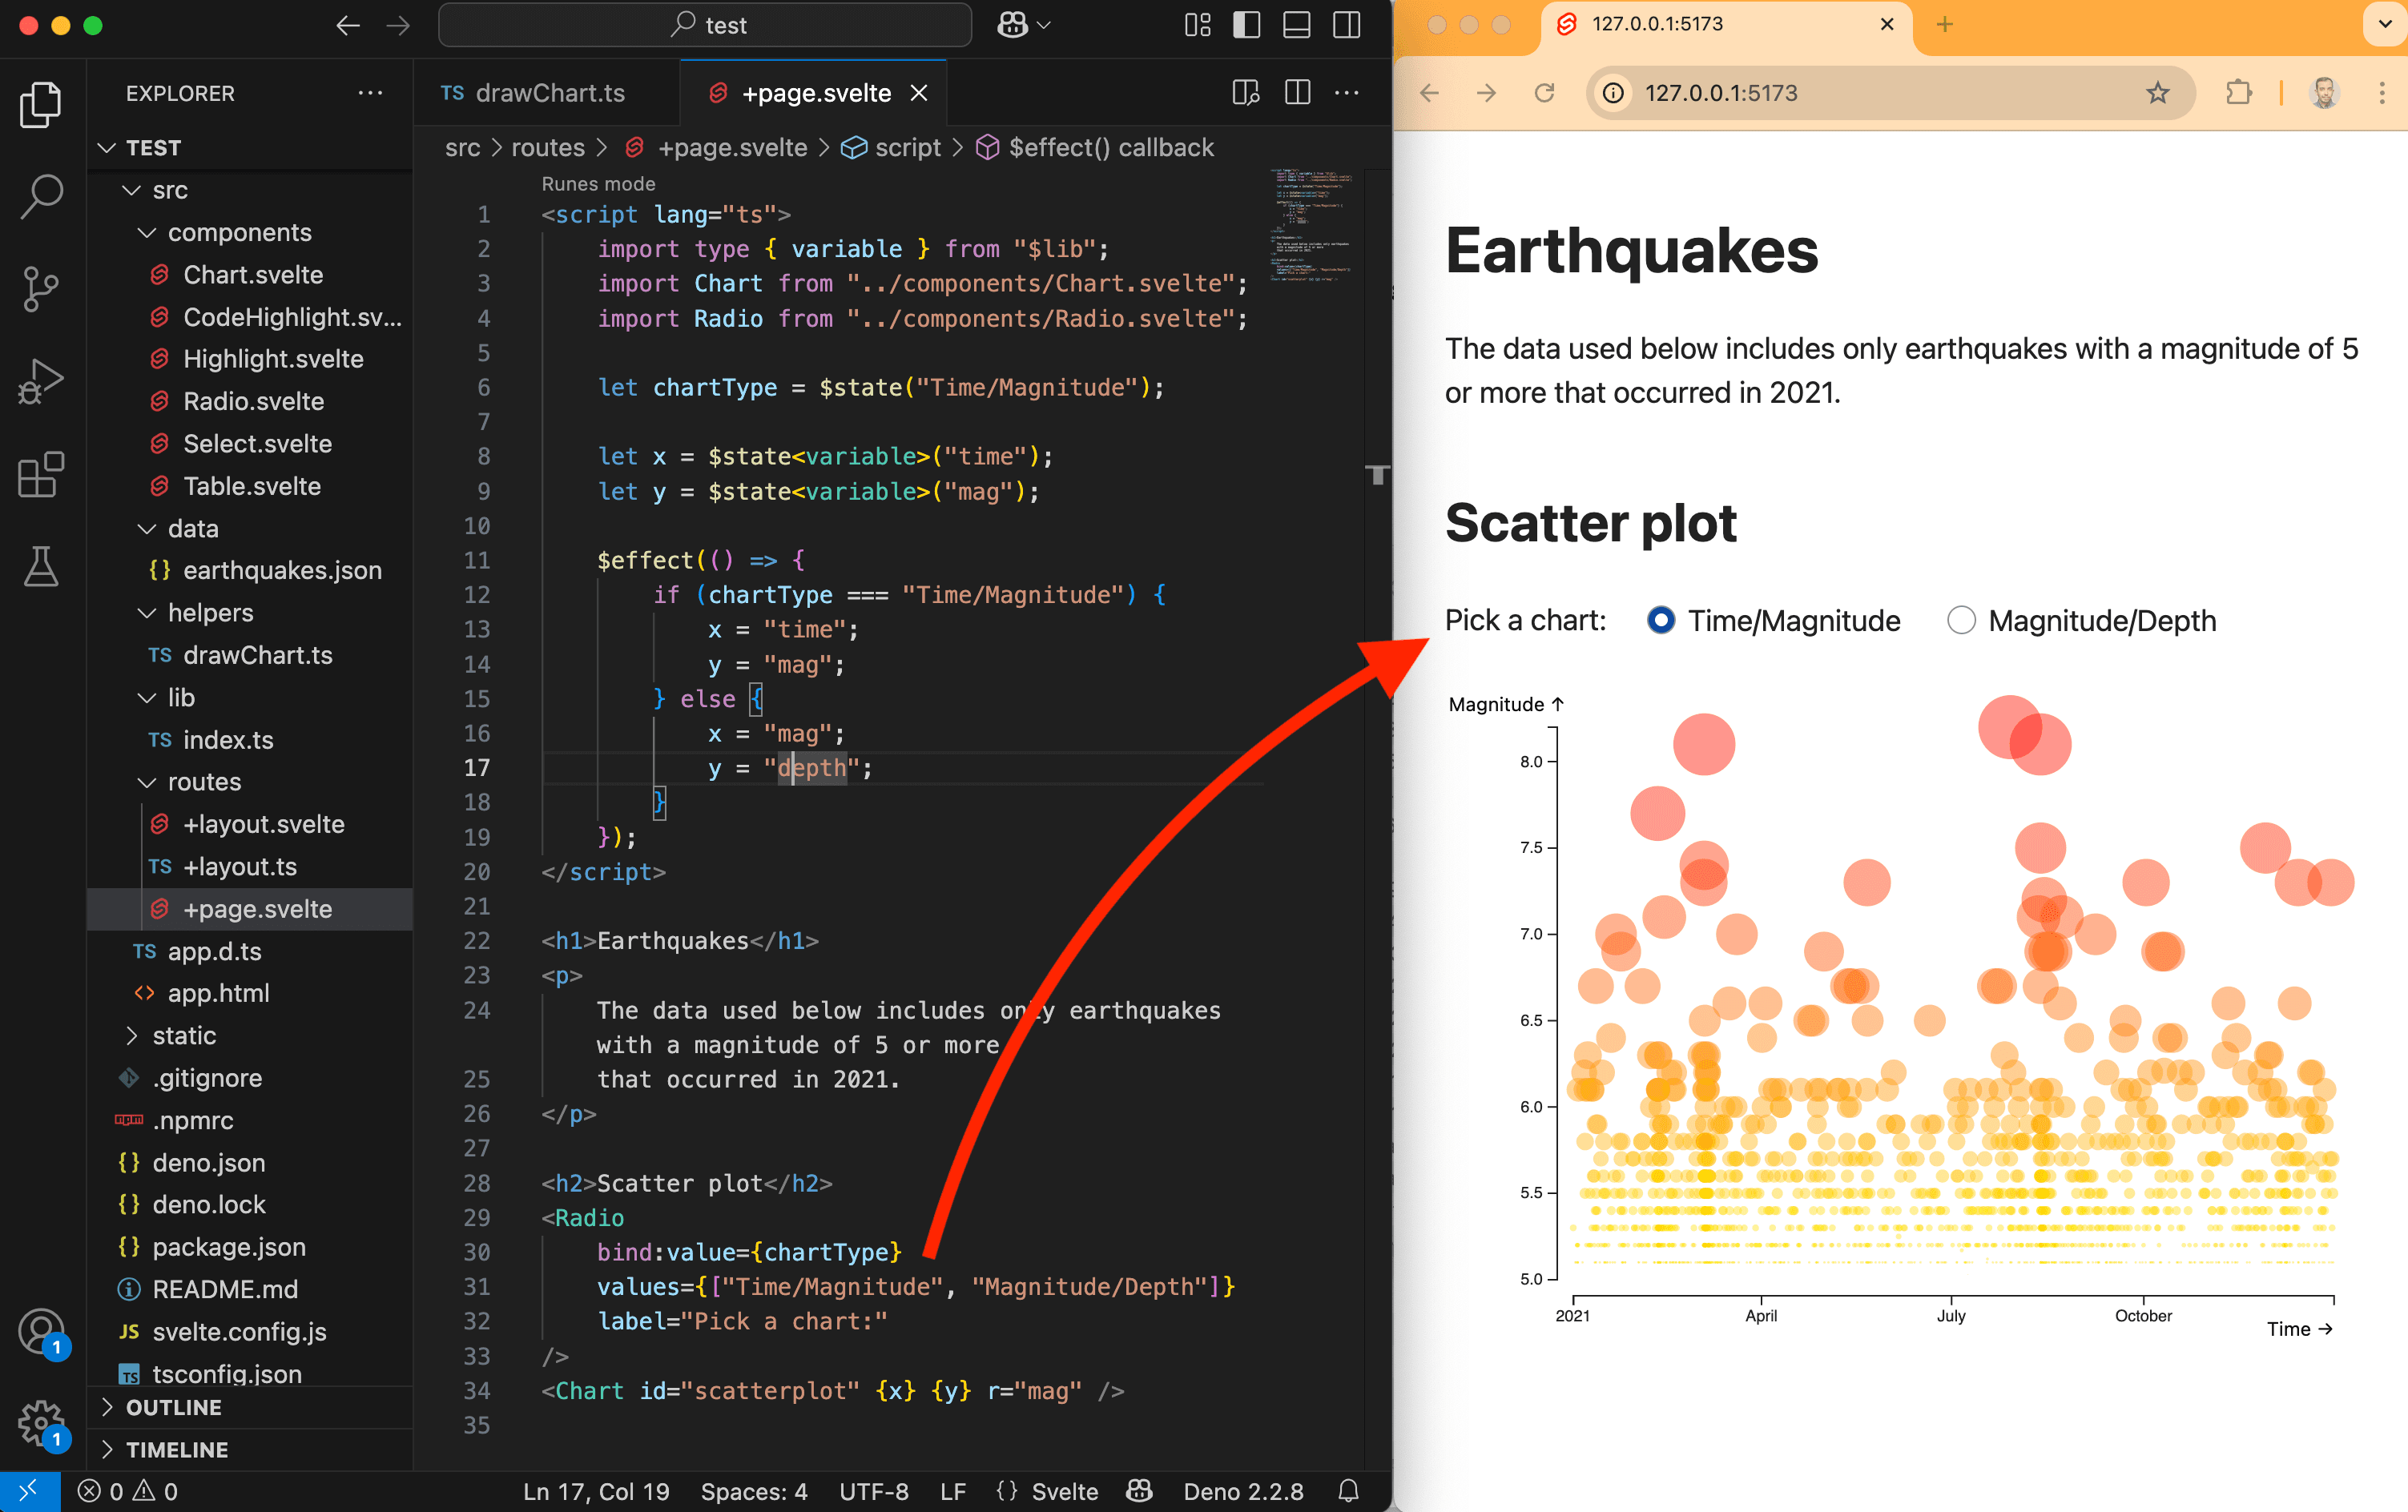Open new browser tab with plus button
Image resolution: width=2408 pixels, height=1512 pixels.
[x=1944, y=24]
